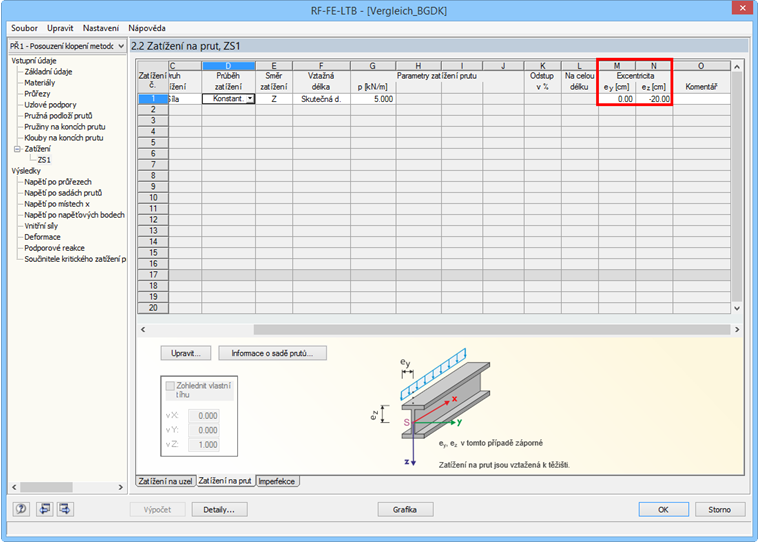Open the Nastavení menu
The height and width of the screenshot is (542, 760).
pyautogui.click(x=100, y=28)
